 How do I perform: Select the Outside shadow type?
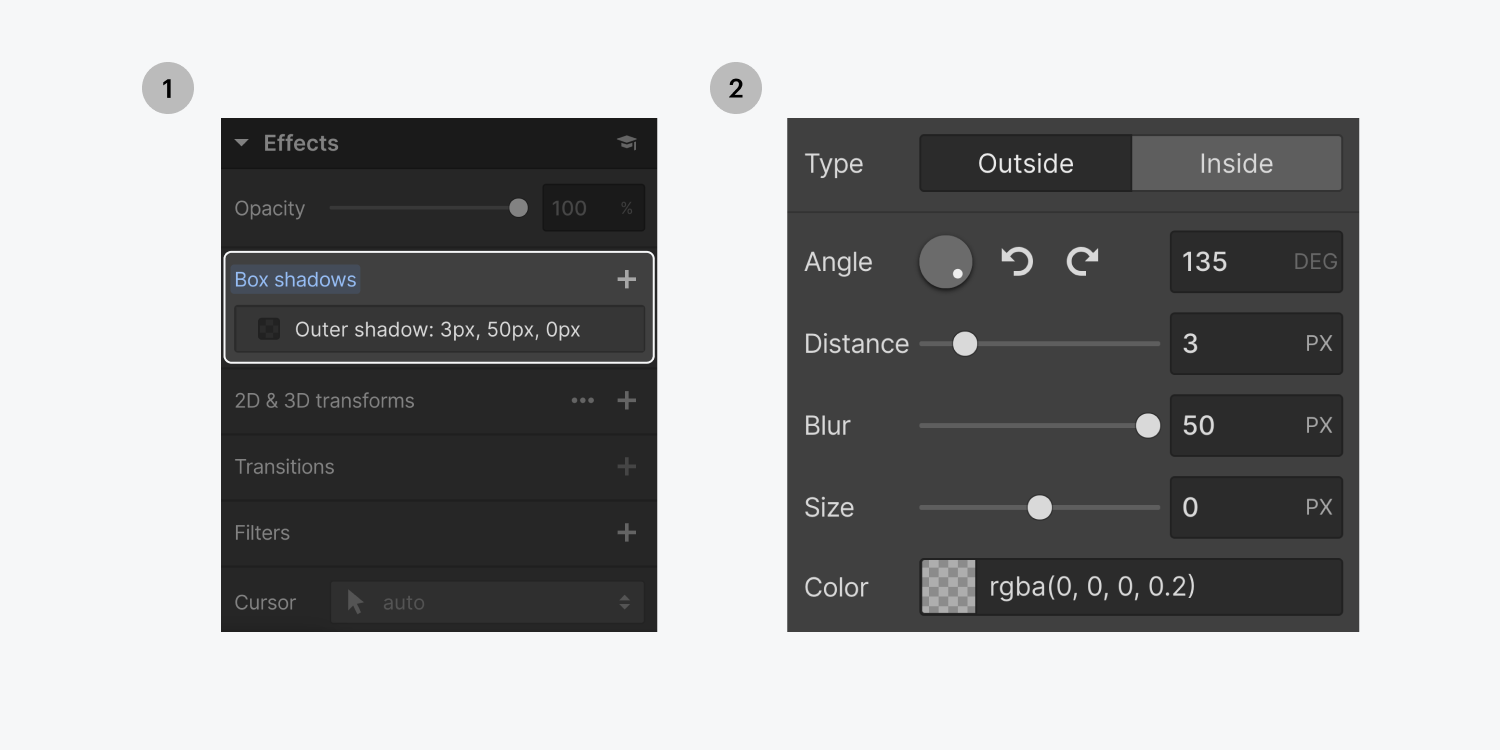point(1026,164)
